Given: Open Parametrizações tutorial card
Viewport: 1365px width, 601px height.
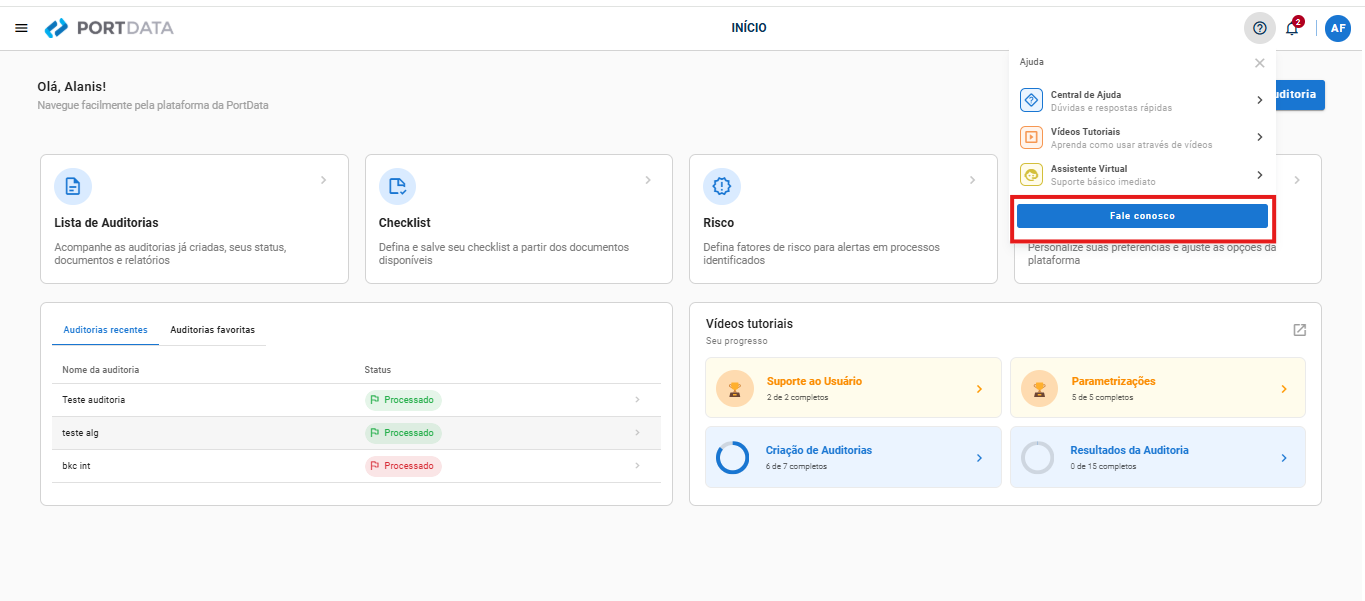Looking at the screenshot, I should 1157,388.
